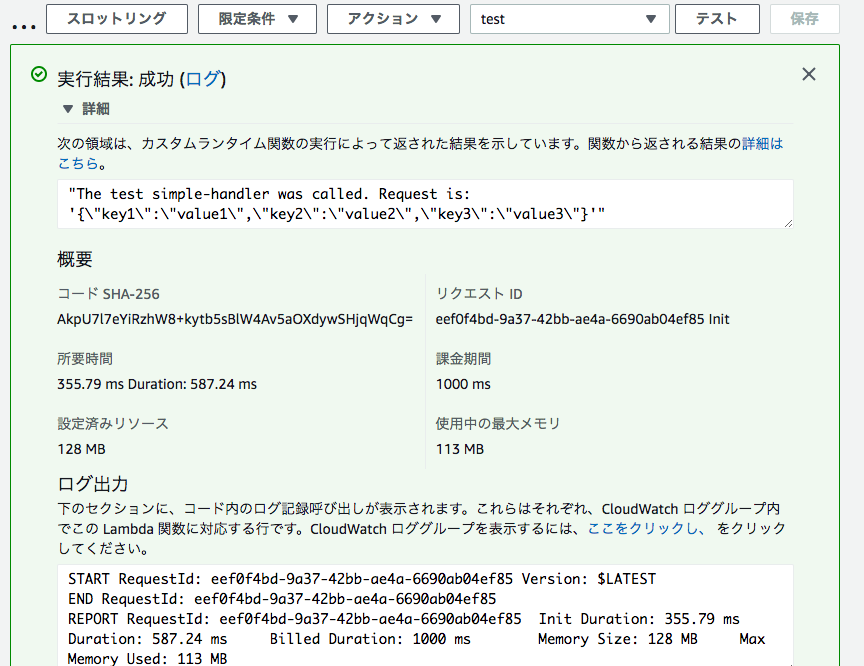
Task: Open the ここをクリックし CloudWatch link
Action: pos(646,528)
